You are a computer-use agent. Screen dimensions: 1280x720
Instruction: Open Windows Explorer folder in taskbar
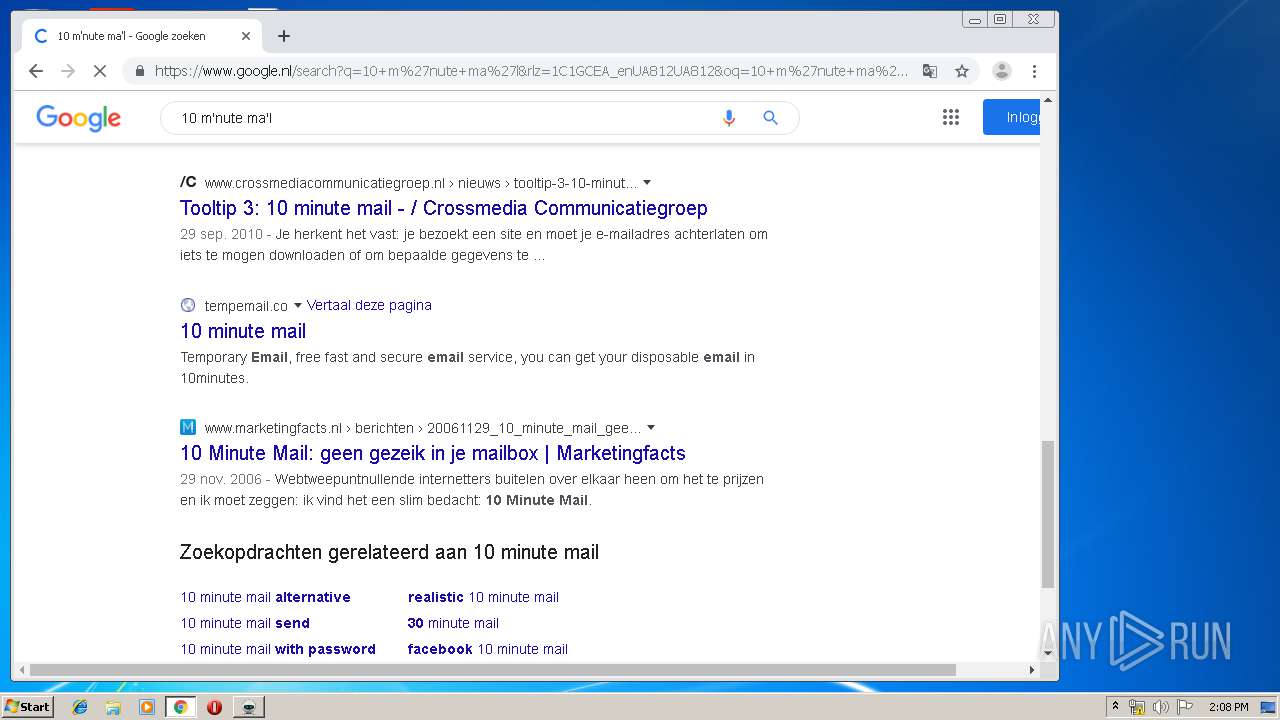tap(113, 707)
